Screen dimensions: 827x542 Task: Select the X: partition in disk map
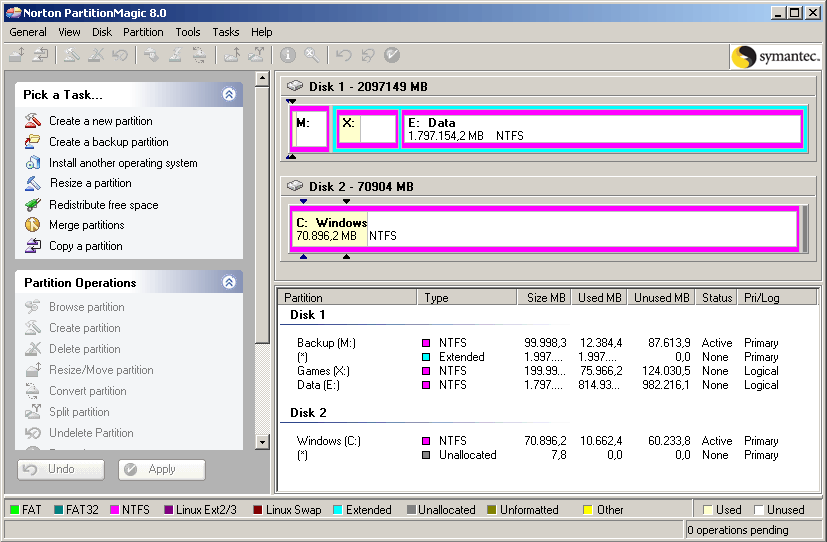(367, 129)
